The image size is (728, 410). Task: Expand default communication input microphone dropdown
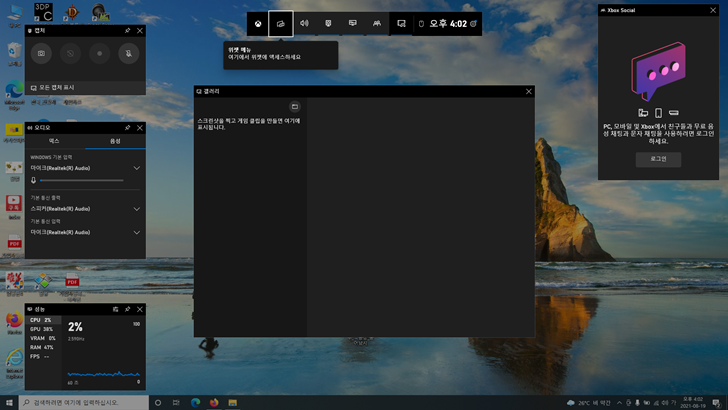pos(85,232)
